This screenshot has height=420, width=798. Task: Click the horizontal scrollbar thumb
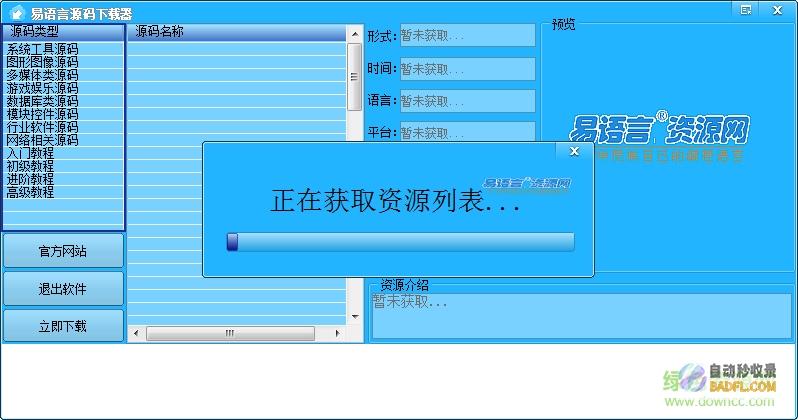(x=230, y=333)
